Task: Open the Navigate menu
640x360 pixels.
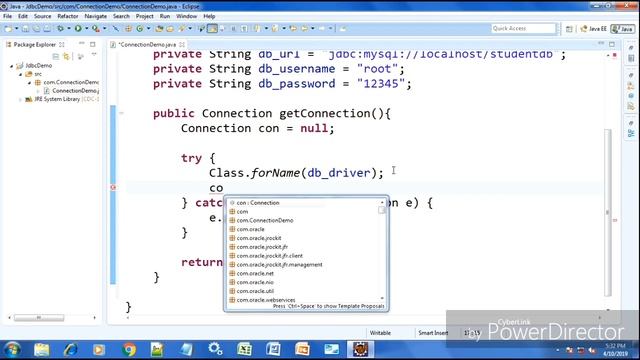Action: (96, 16)
